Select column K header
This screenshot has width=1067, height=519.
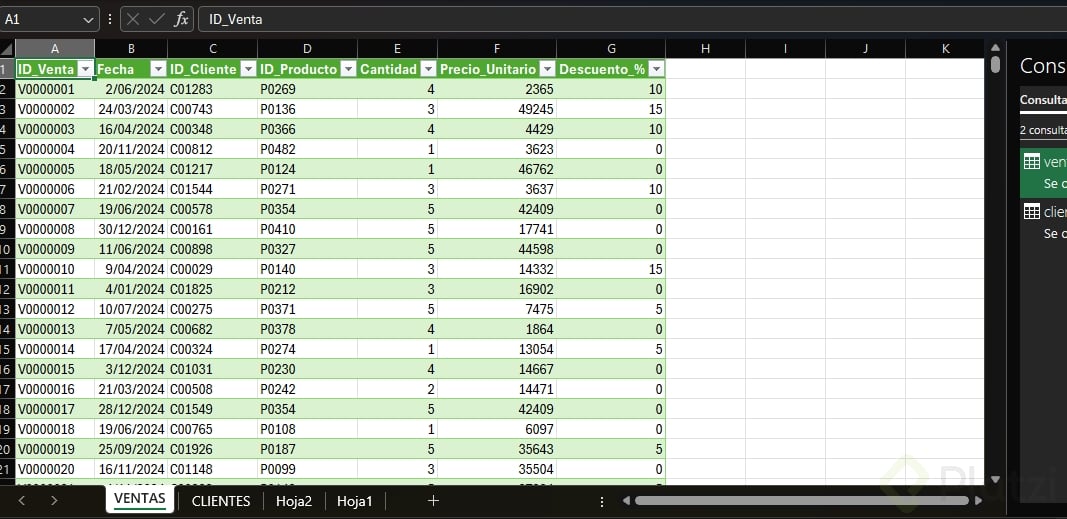945,49
